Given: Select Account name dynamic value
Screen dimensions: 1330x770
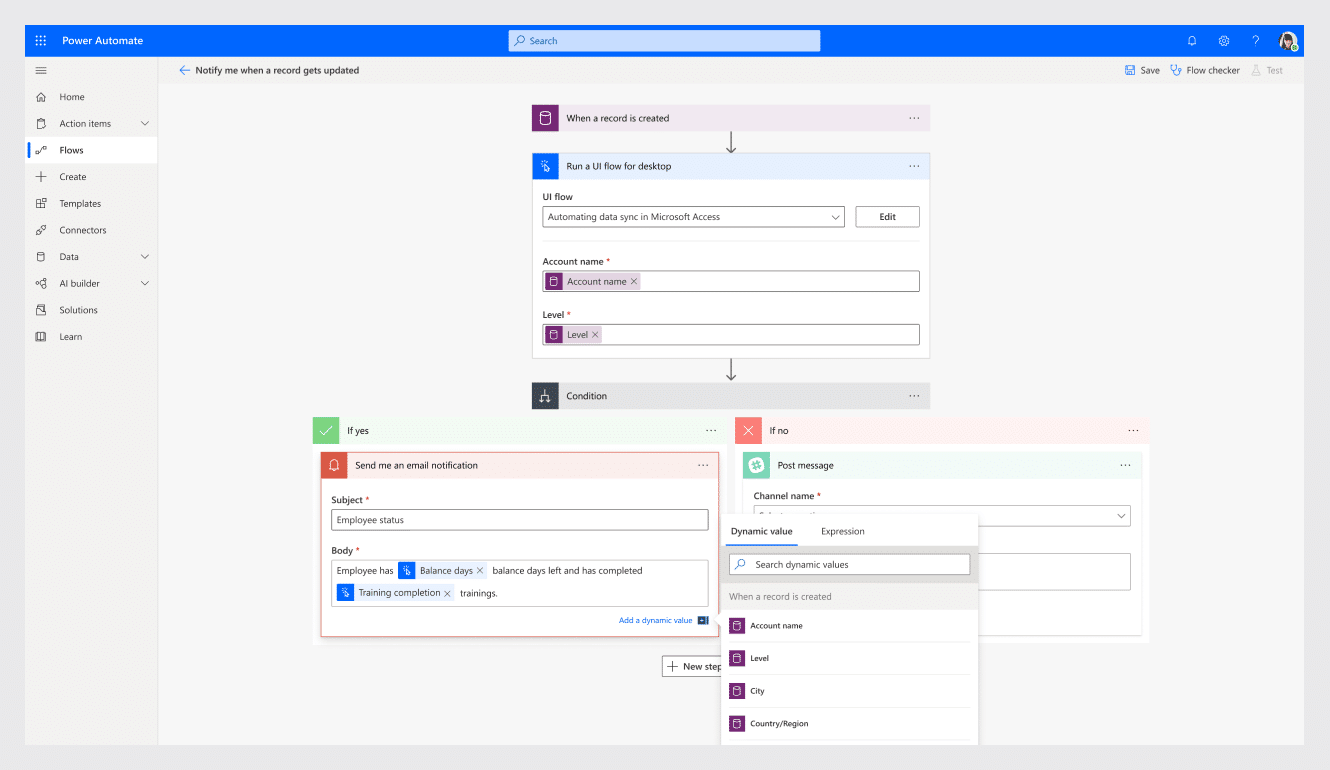Looking at the screenshot, I should click(x=849, y=626).
